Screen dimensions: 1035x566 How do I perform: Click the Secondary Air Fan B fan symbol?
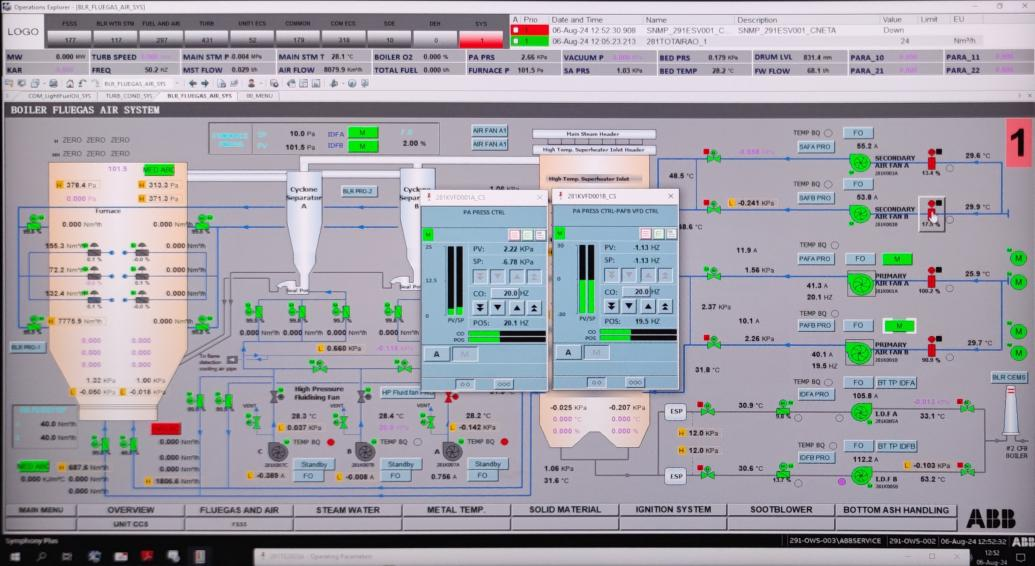pyautogui.click(x=859, y=212)
